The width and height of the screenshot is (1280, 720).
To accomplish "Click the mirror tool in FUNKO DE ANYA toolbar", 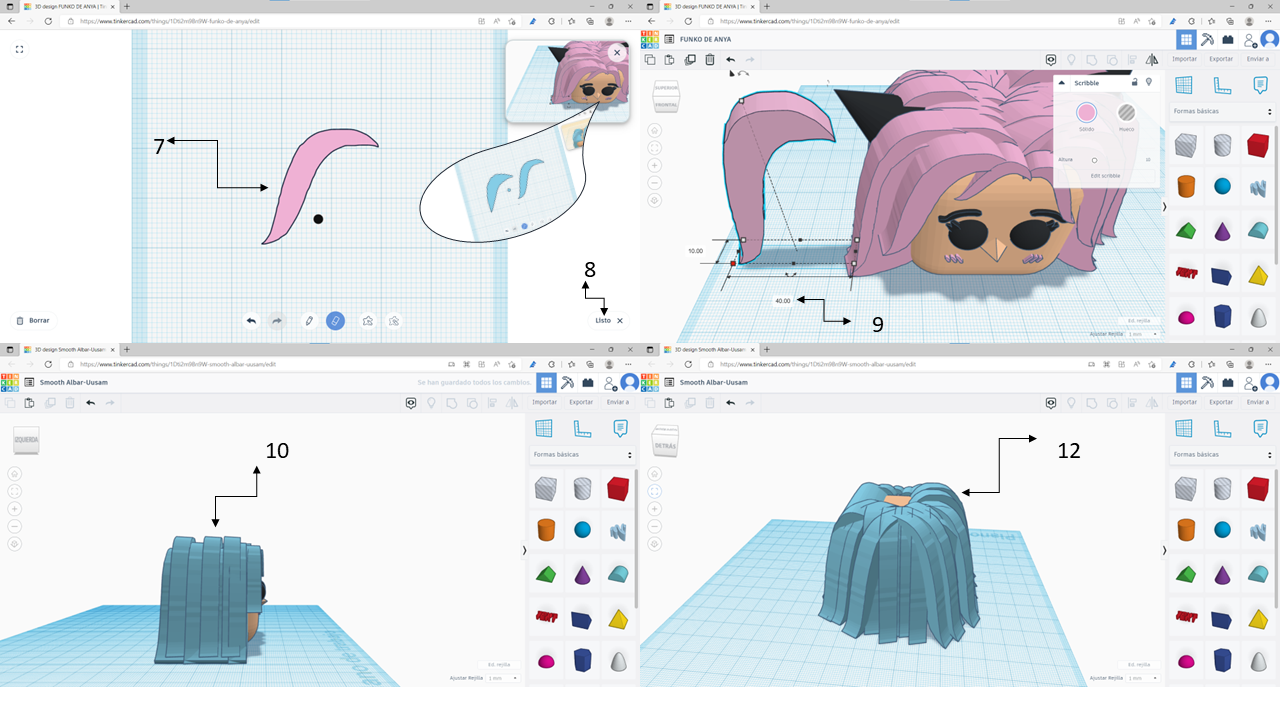I will click(x=1153, y=60).
